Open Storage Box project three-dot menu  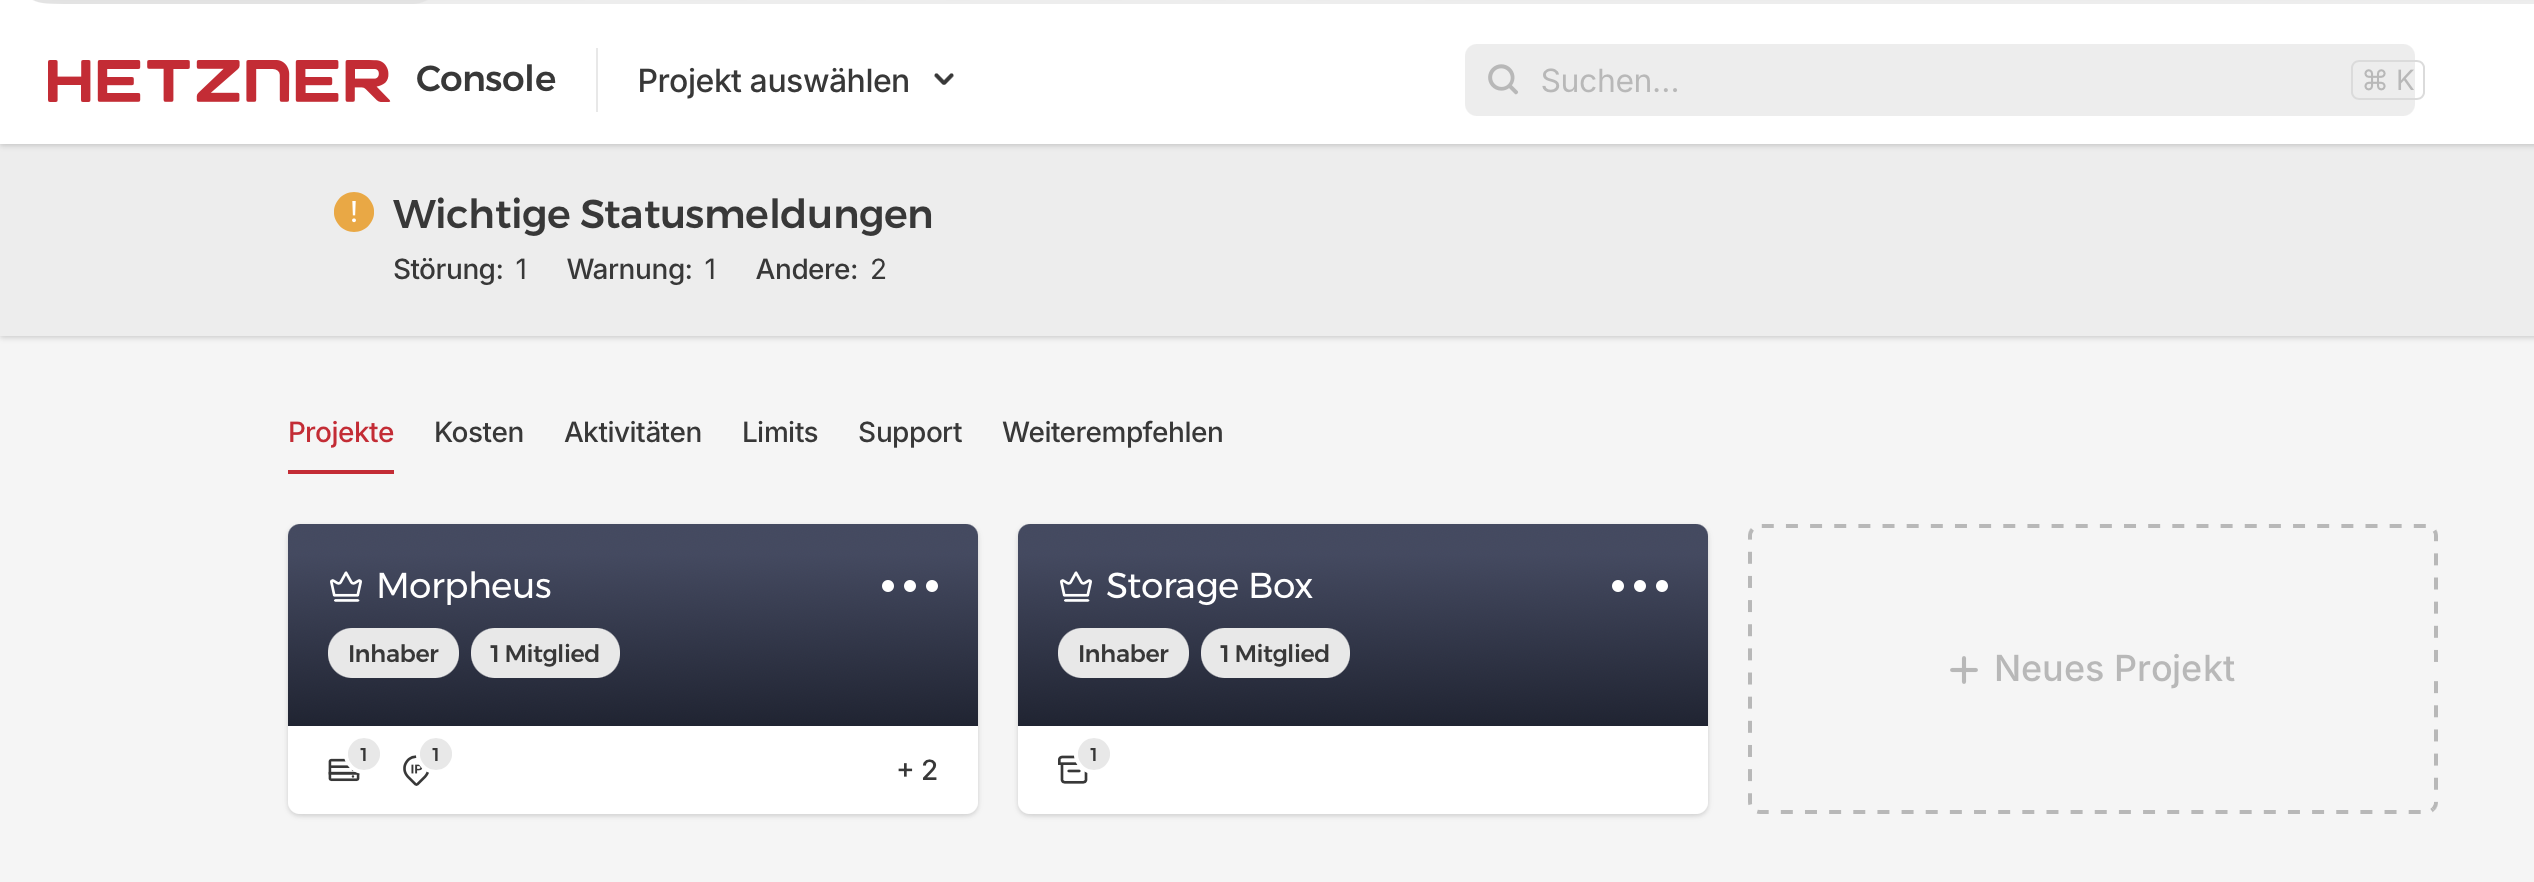[1639, 586]
